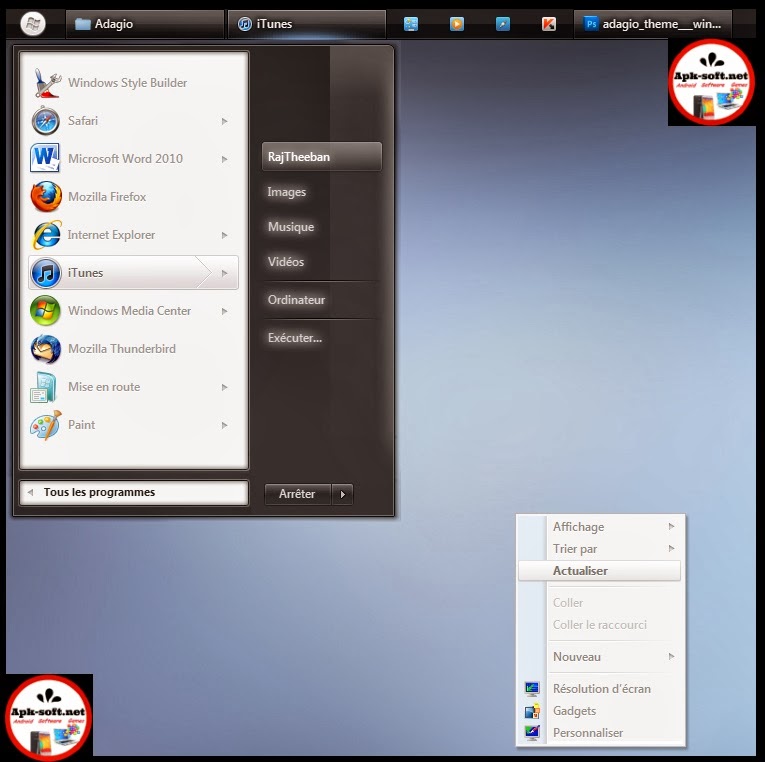Expand the iTunes jump list arrow
Image resolution: width=765 pixels, height=762 pixels.
pyautogui.click(x=224, y=273)
